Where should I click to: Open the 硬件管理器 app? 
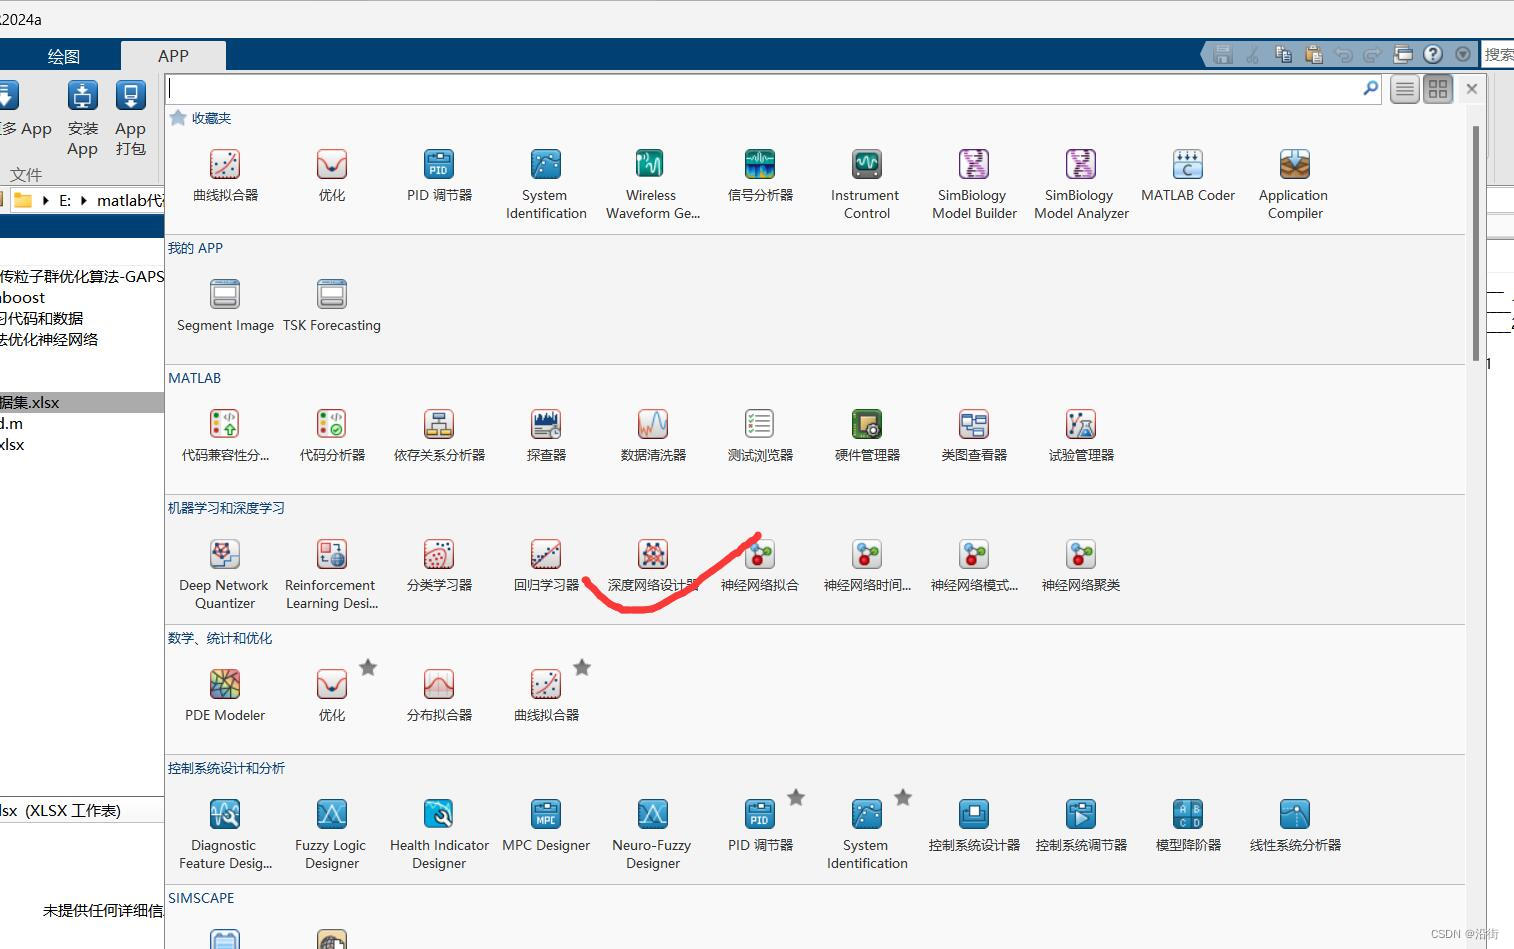click(867, 435)
